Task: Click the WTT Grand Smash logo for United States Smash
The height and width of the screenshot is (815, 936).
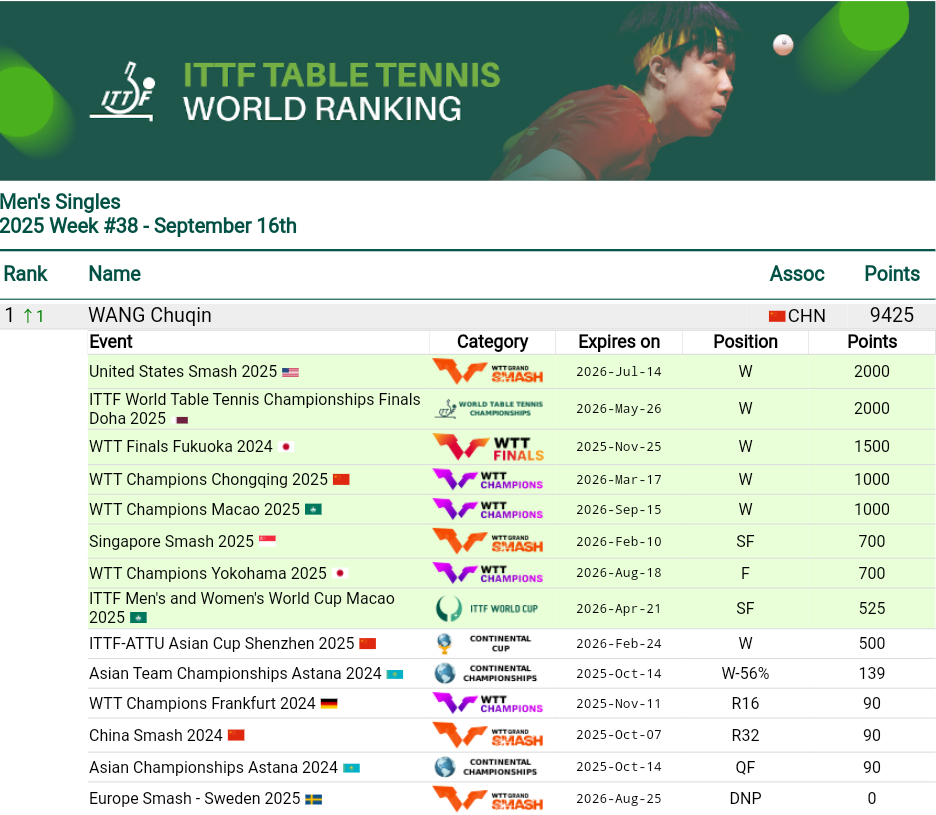Action: (x=488, y=372)
